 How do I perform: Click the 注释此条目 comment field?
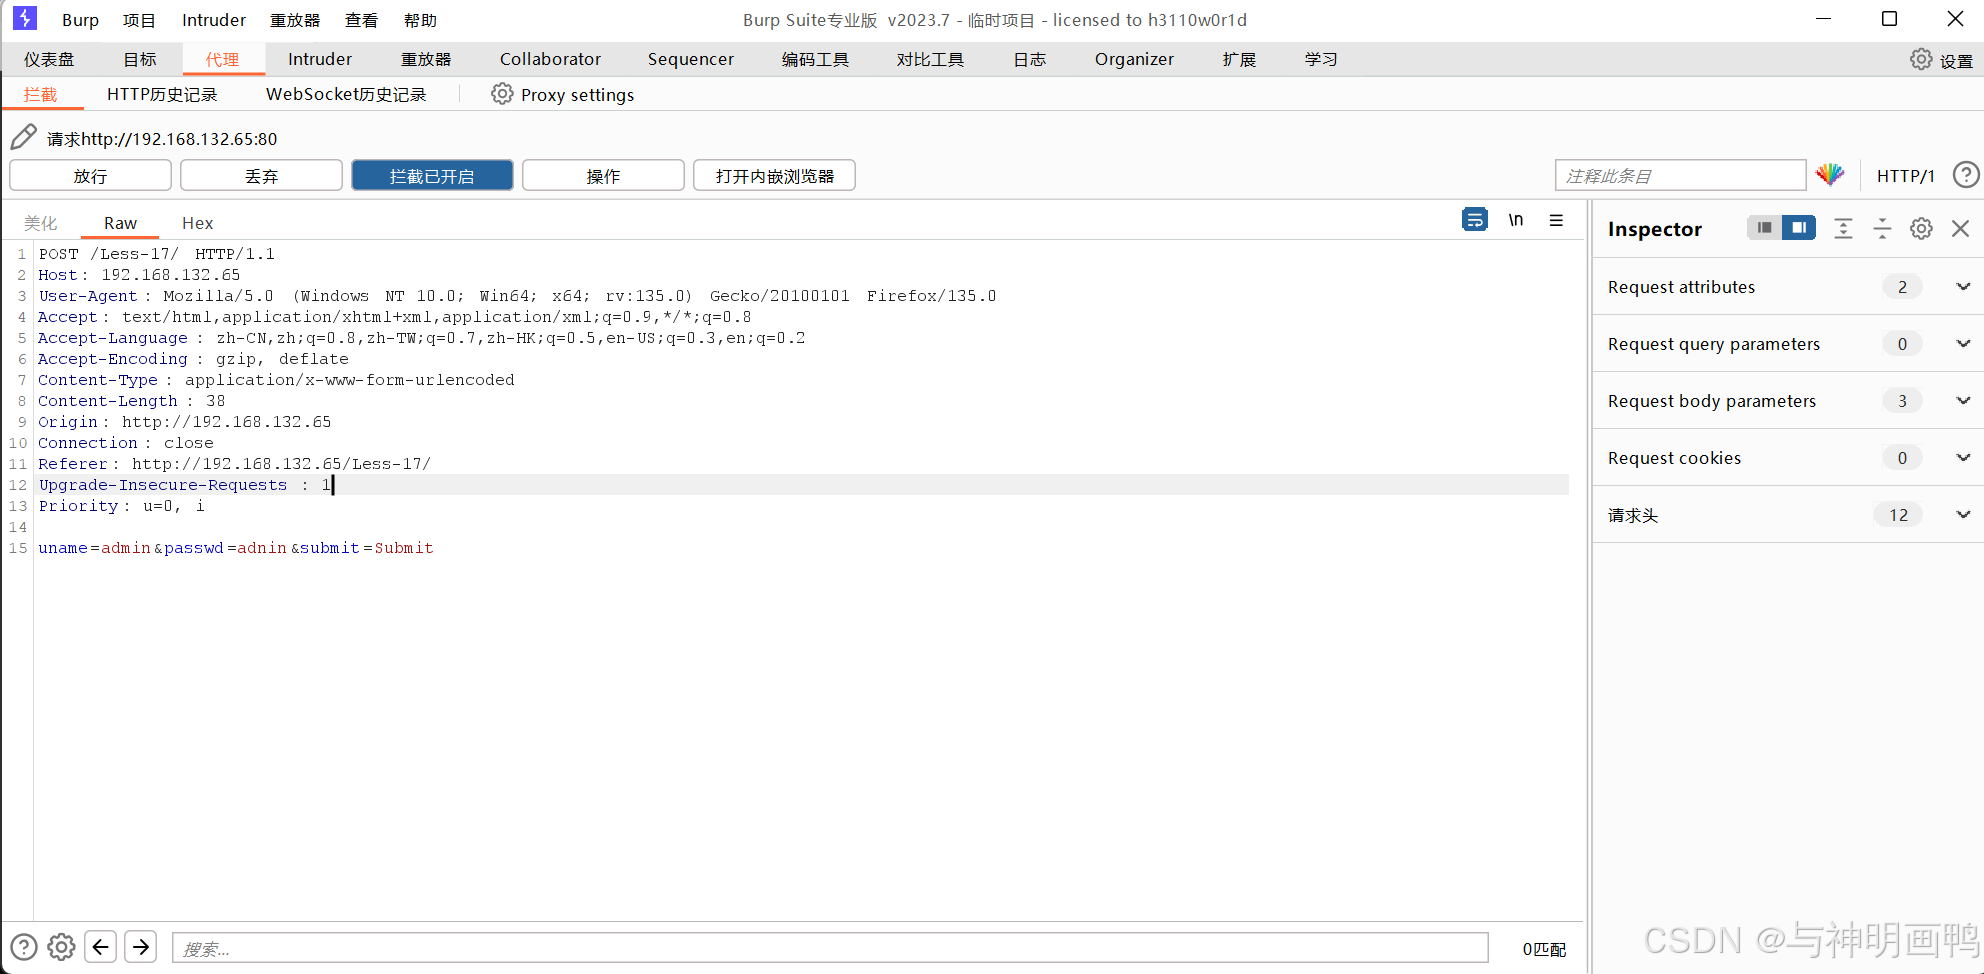click(x=1680, y=176)
